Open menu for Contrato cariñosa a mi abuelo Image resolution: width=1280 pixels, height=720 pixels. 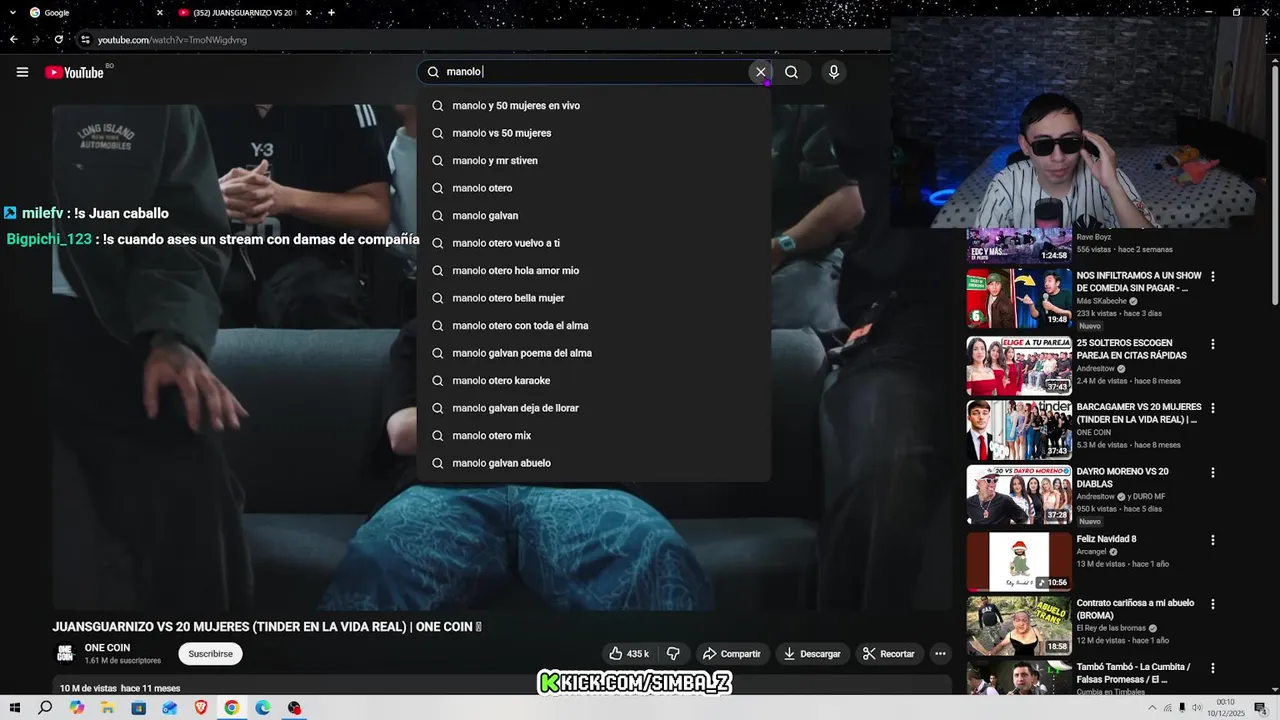1213,604
